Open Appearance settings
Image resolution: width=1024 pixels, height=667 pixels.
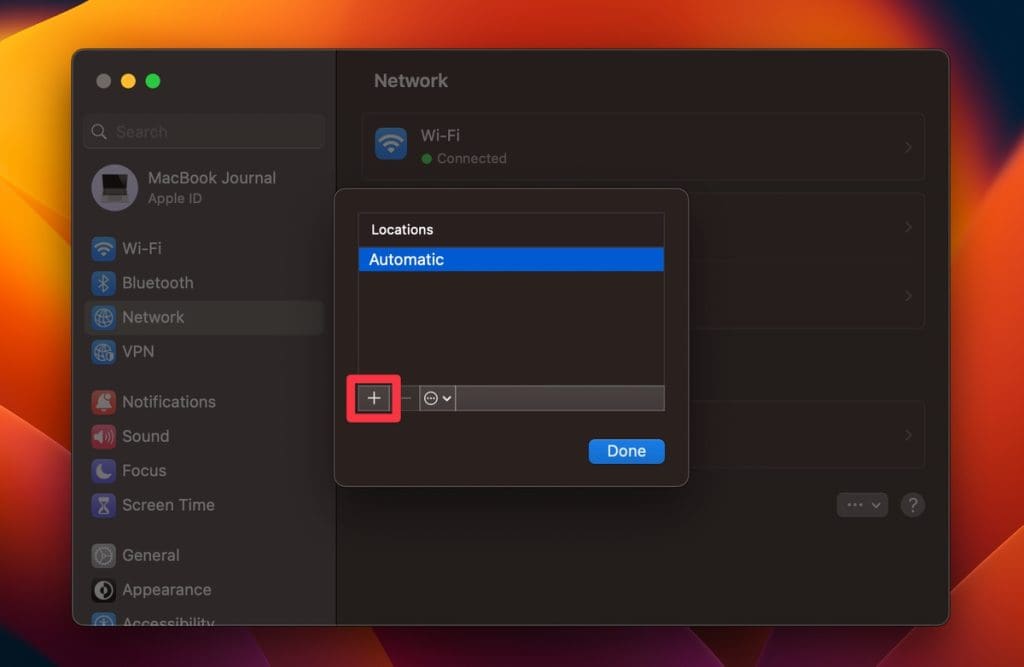204,590
